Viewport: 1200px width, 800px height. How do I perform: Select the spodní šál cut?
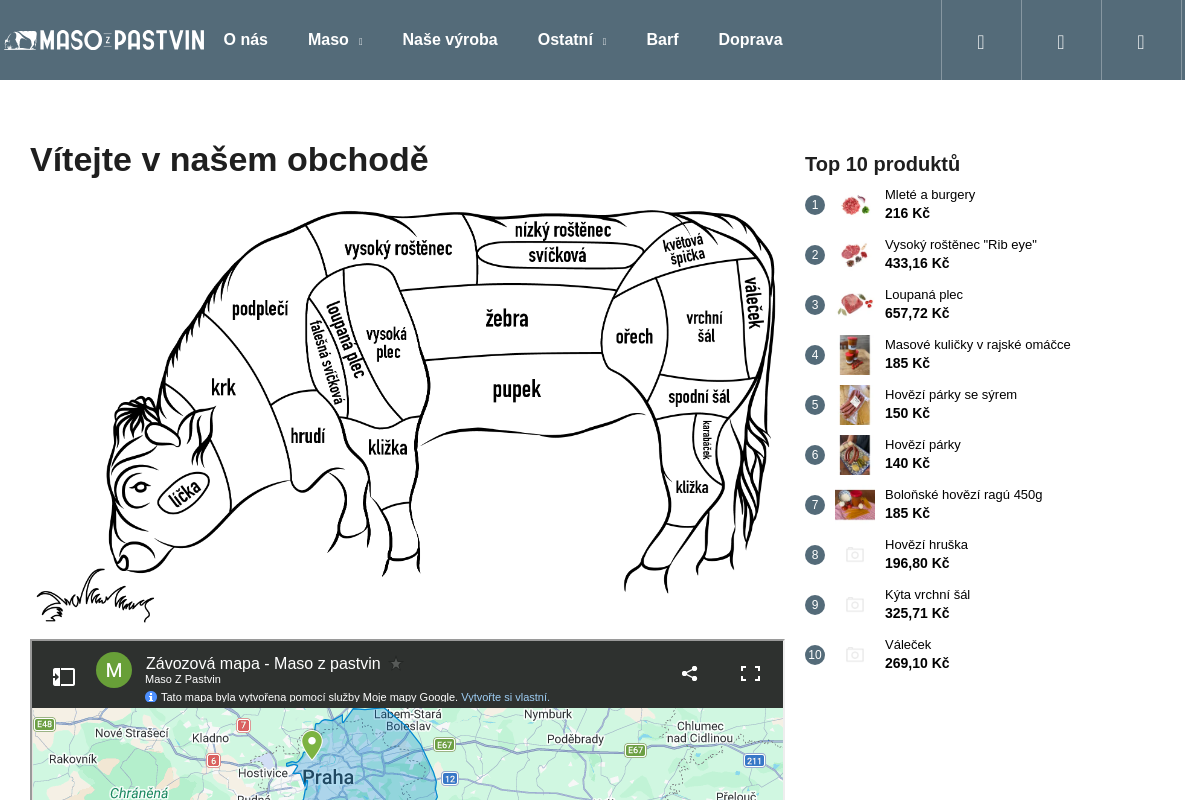click(x=699, y=397)
